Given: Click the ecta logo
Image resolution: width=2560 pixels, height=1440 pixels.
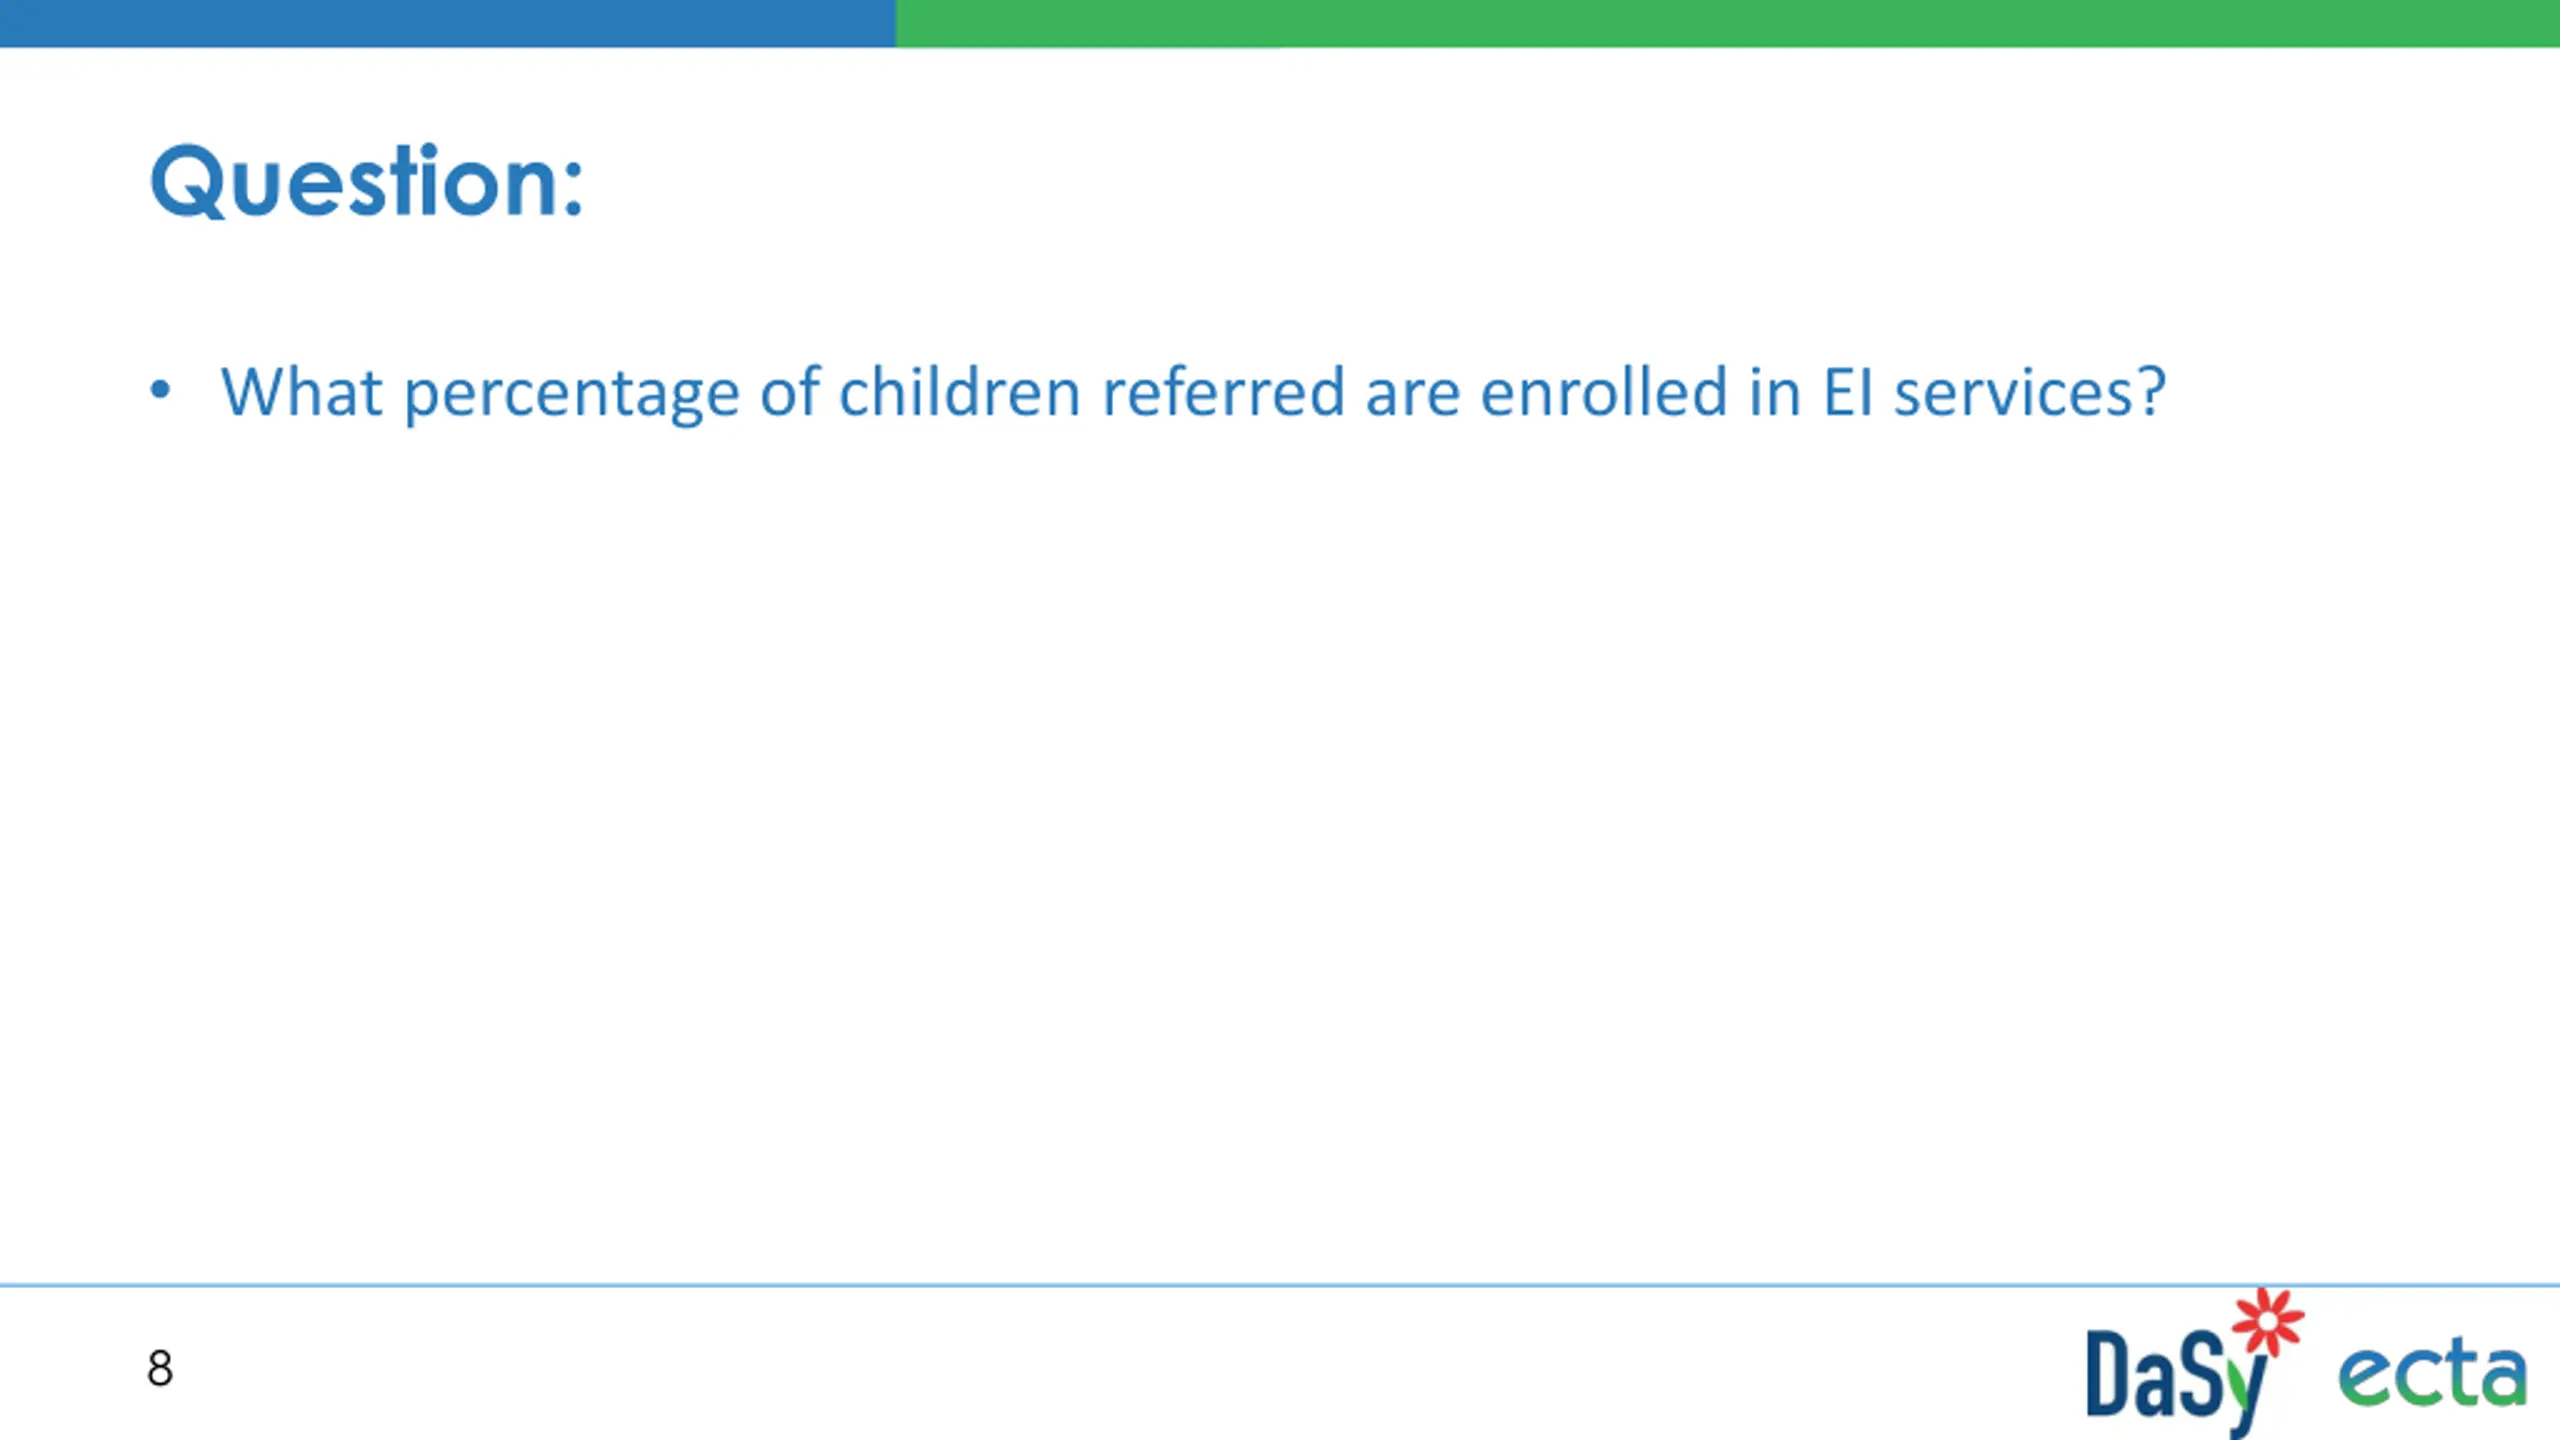Looking at the screenshot, I should click(x=2432, y=1377).
